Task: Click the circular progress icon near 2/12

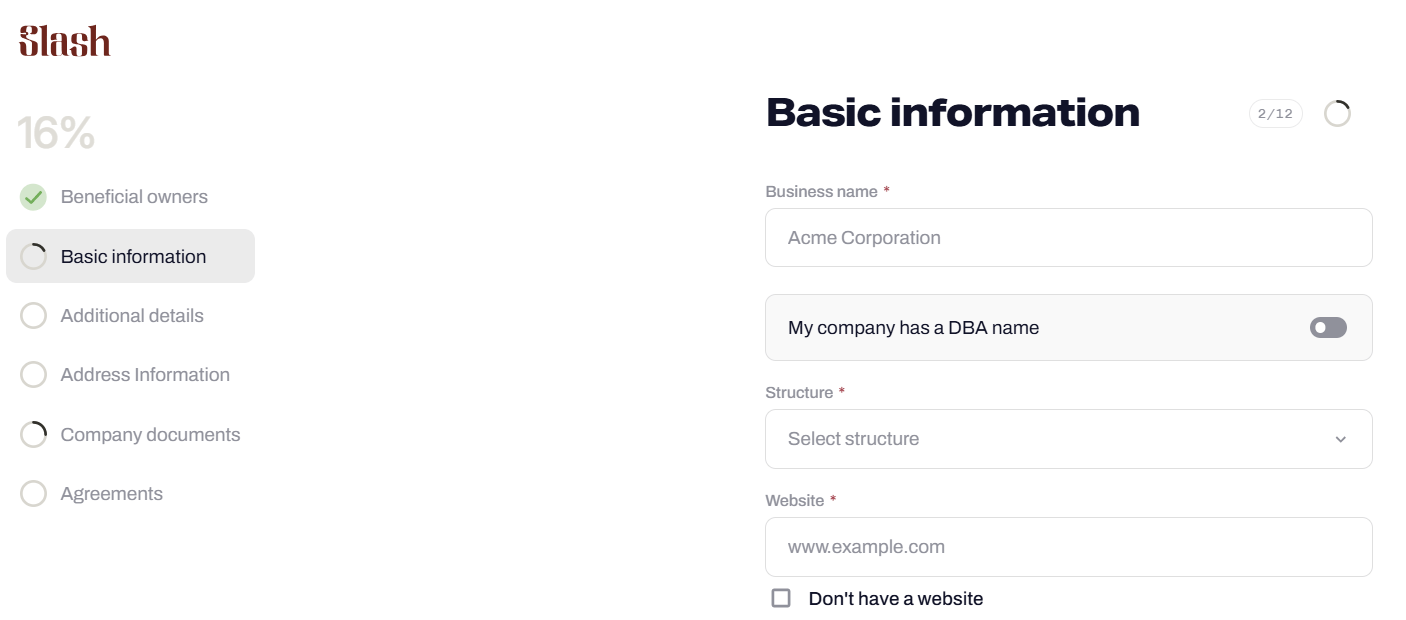Action: coord(1337,114)
